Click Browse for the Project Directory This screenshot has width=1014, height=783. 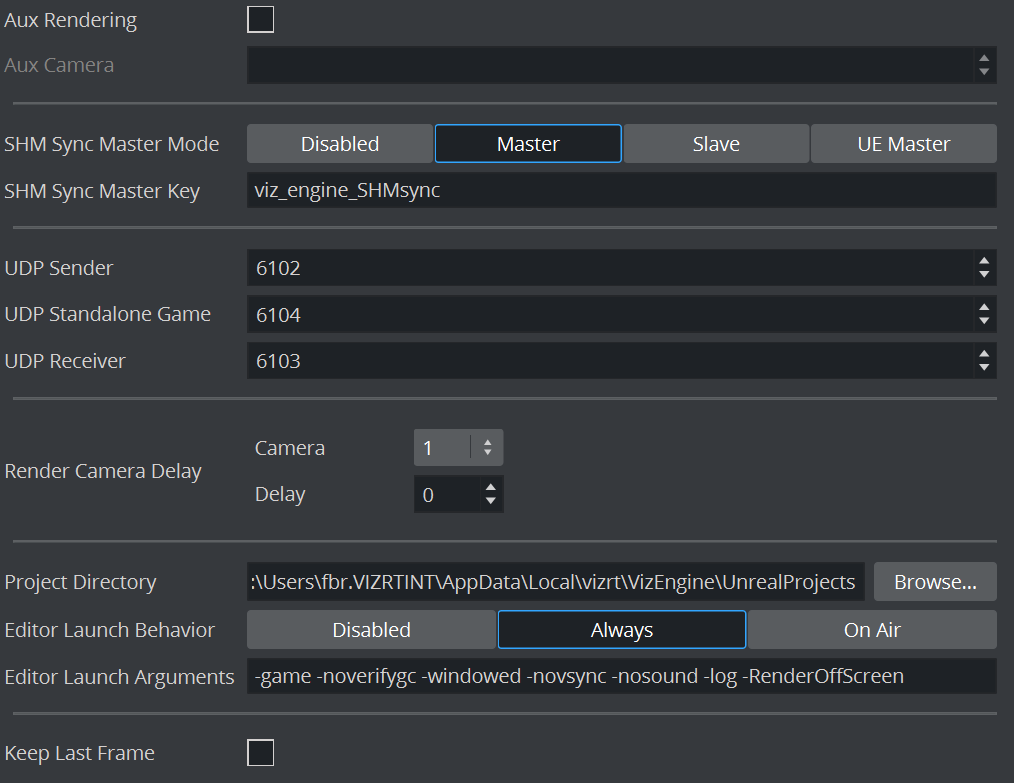click(935, 582)
